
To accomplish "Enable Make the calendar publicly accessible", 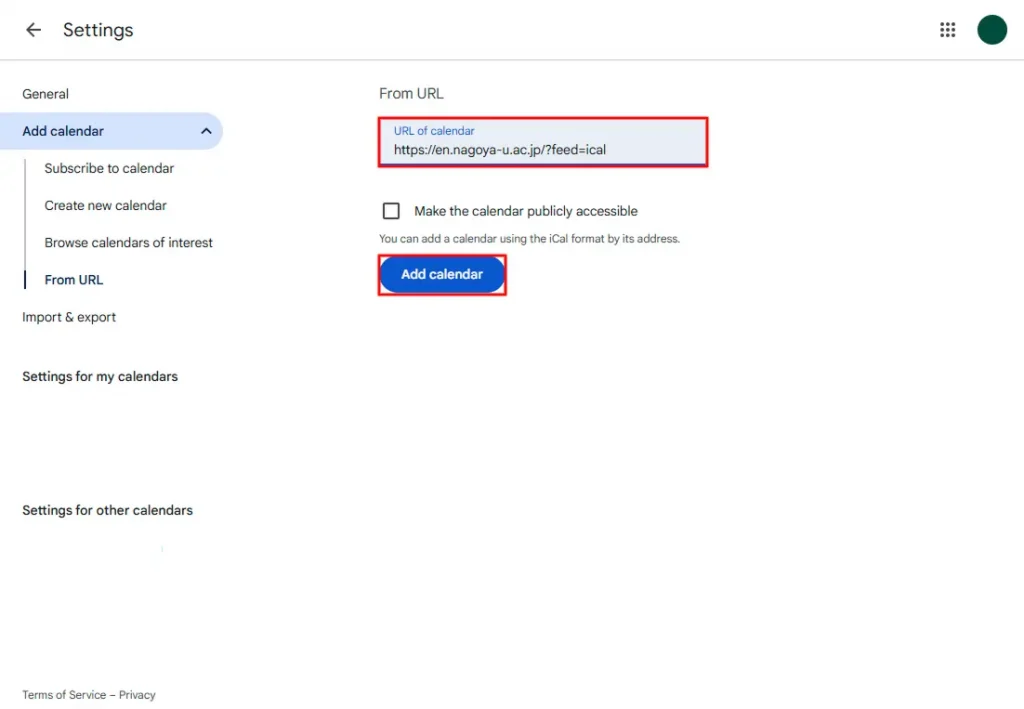I will click(391, 210).
